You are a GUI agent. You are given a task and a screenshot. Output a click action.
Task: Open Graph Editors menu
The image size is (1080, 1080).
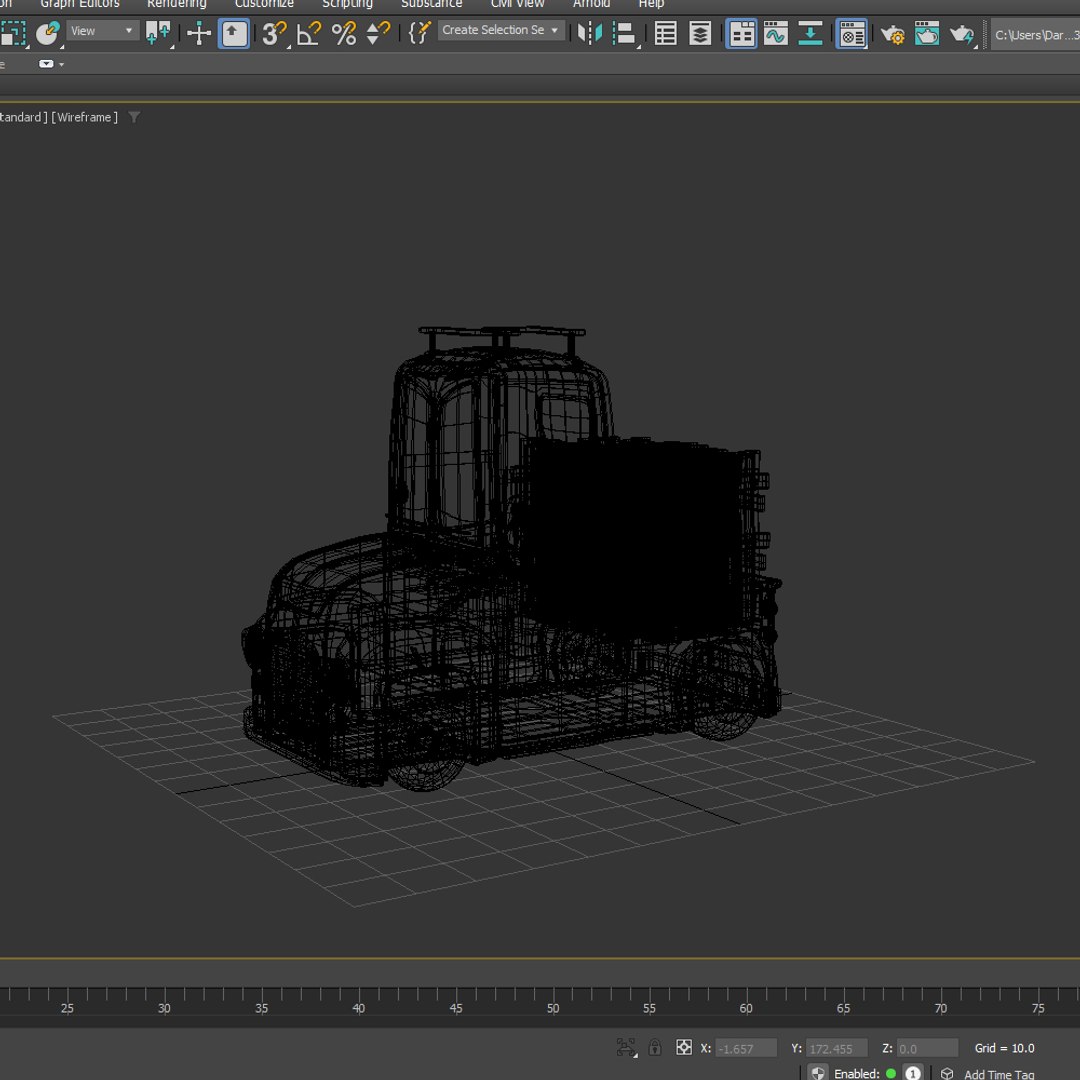tap(80, 4)
